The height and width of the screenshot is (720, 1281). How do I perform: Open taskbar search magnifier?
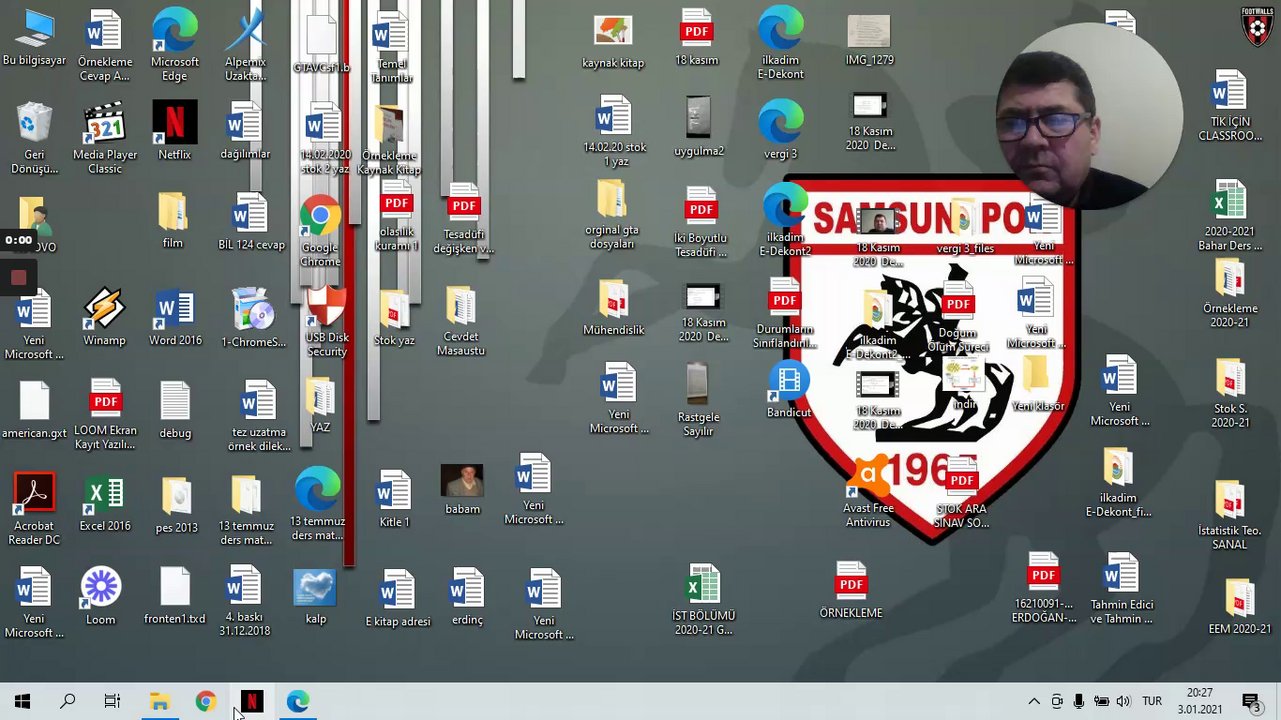[x=68, y=702]
